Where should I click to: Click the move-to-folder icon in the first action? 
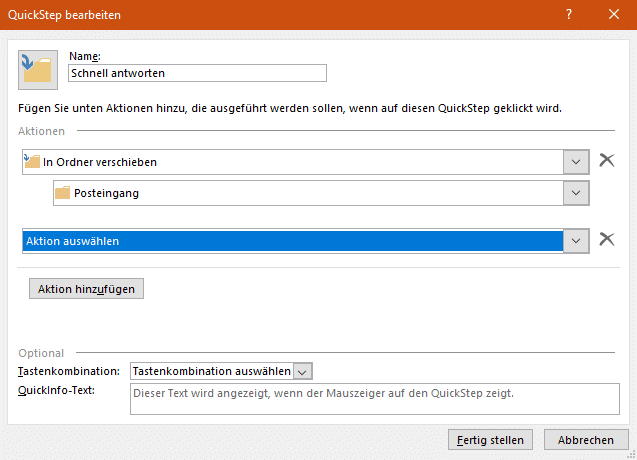pyautogui.click(x=32, y=161)
